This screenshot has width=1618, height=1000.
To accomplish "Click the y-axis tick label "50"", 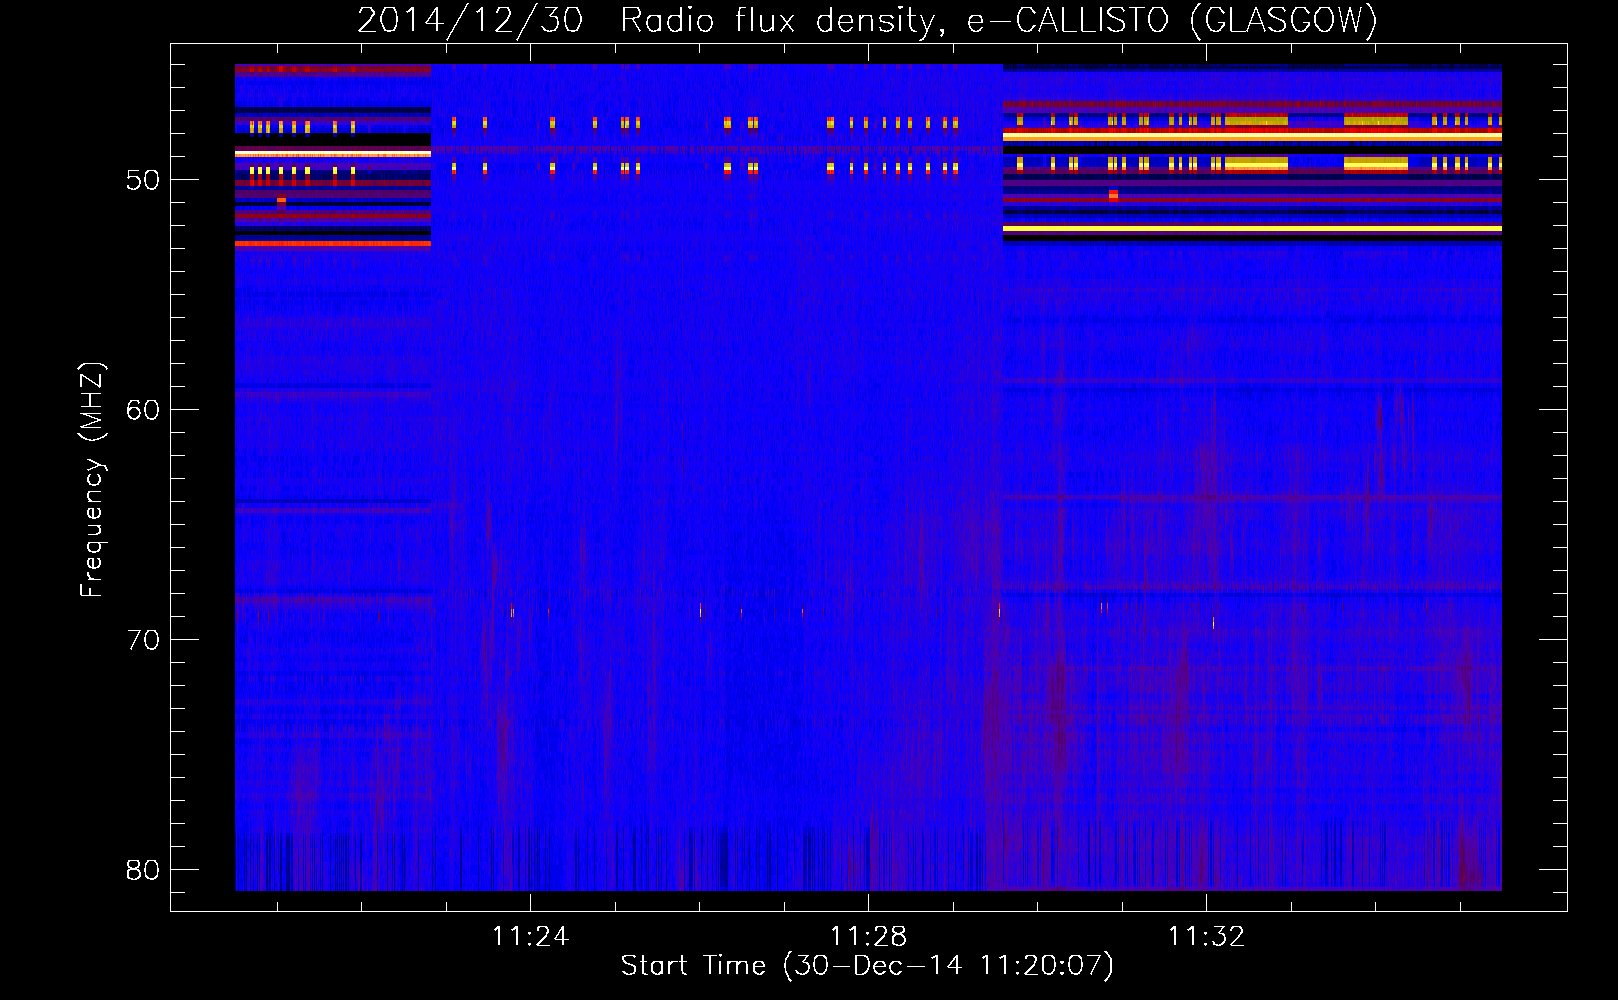I will tap(143, 181).
